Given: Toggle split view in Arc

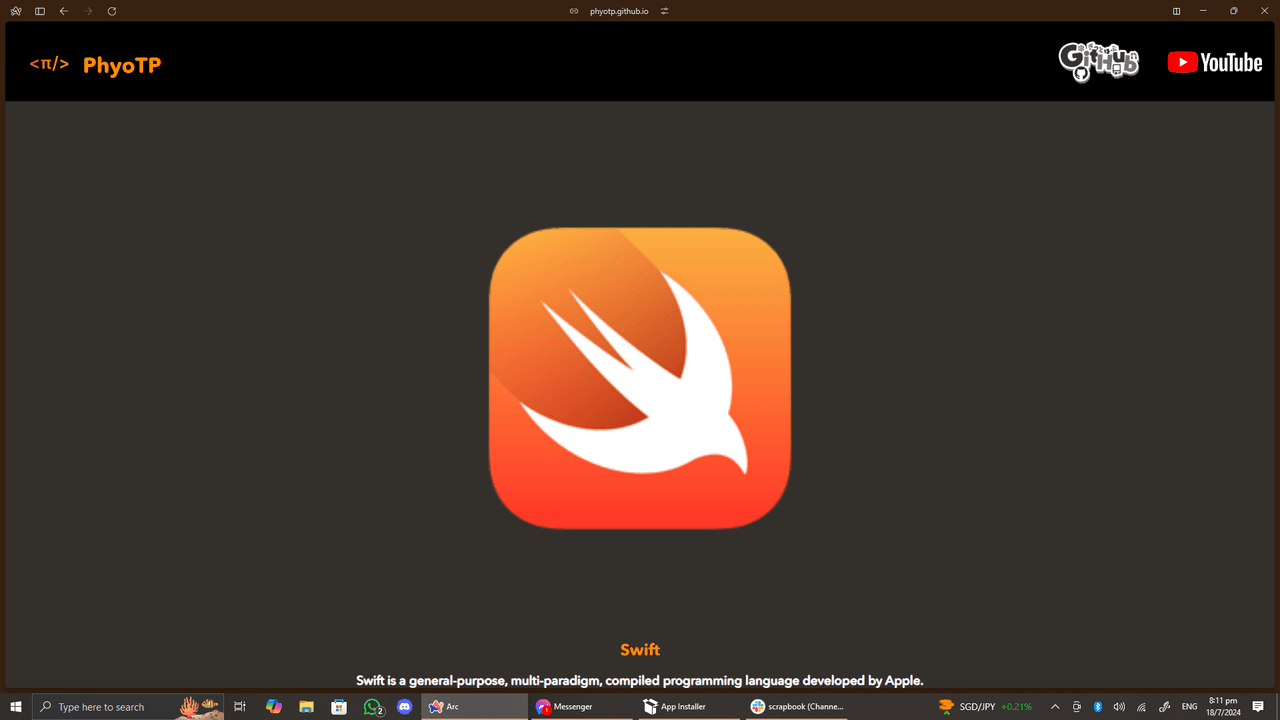Looking at the screenshot, I should coord(1176,11).
